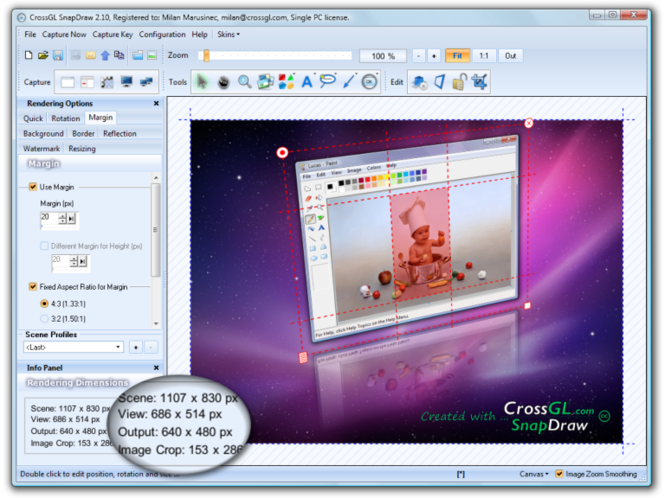Select the hand pan tool

(224, 82)
